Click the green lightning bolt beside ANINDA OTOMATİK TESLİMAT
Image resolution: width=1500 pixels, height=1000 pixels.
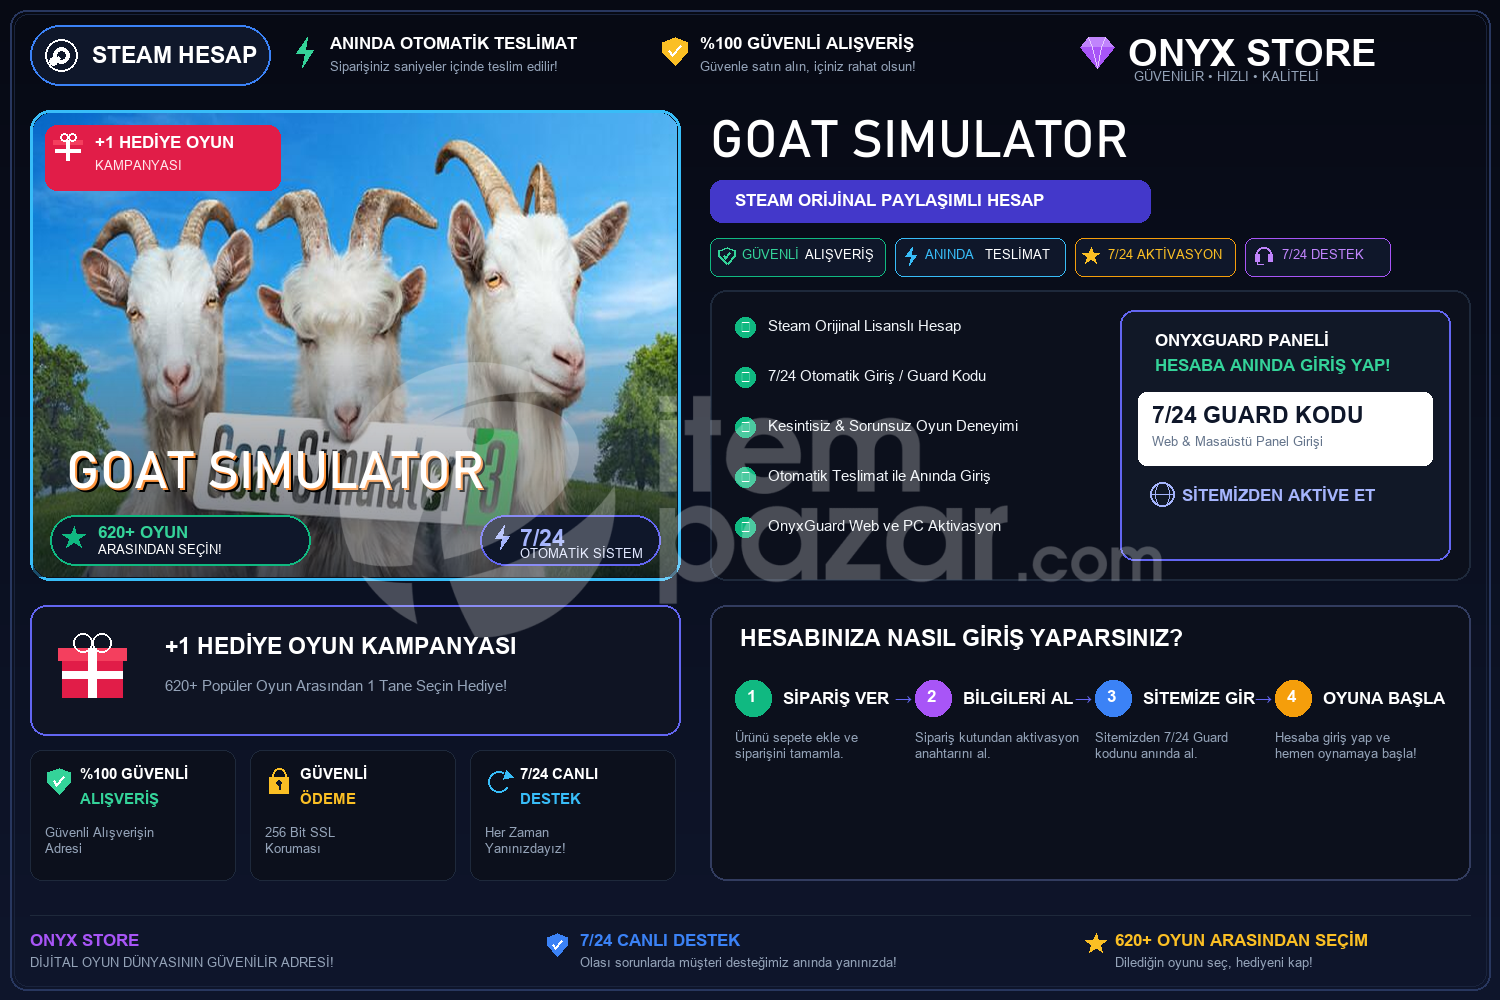[x=305, y=52]
